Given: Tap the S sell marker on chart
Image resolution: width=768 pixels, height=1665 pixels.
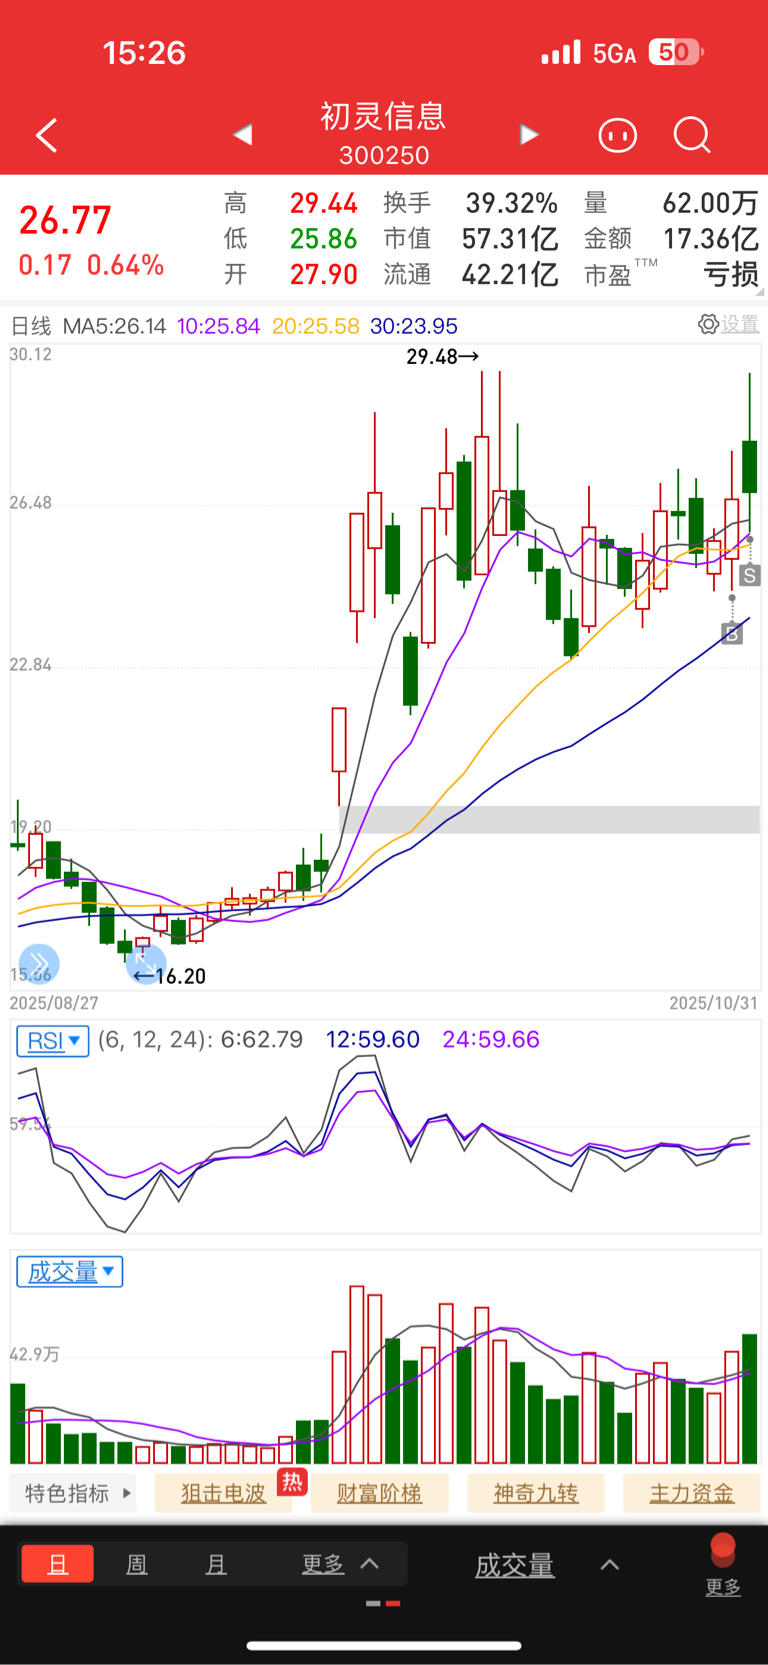Looking at the screenshot, I should (750, 575).
